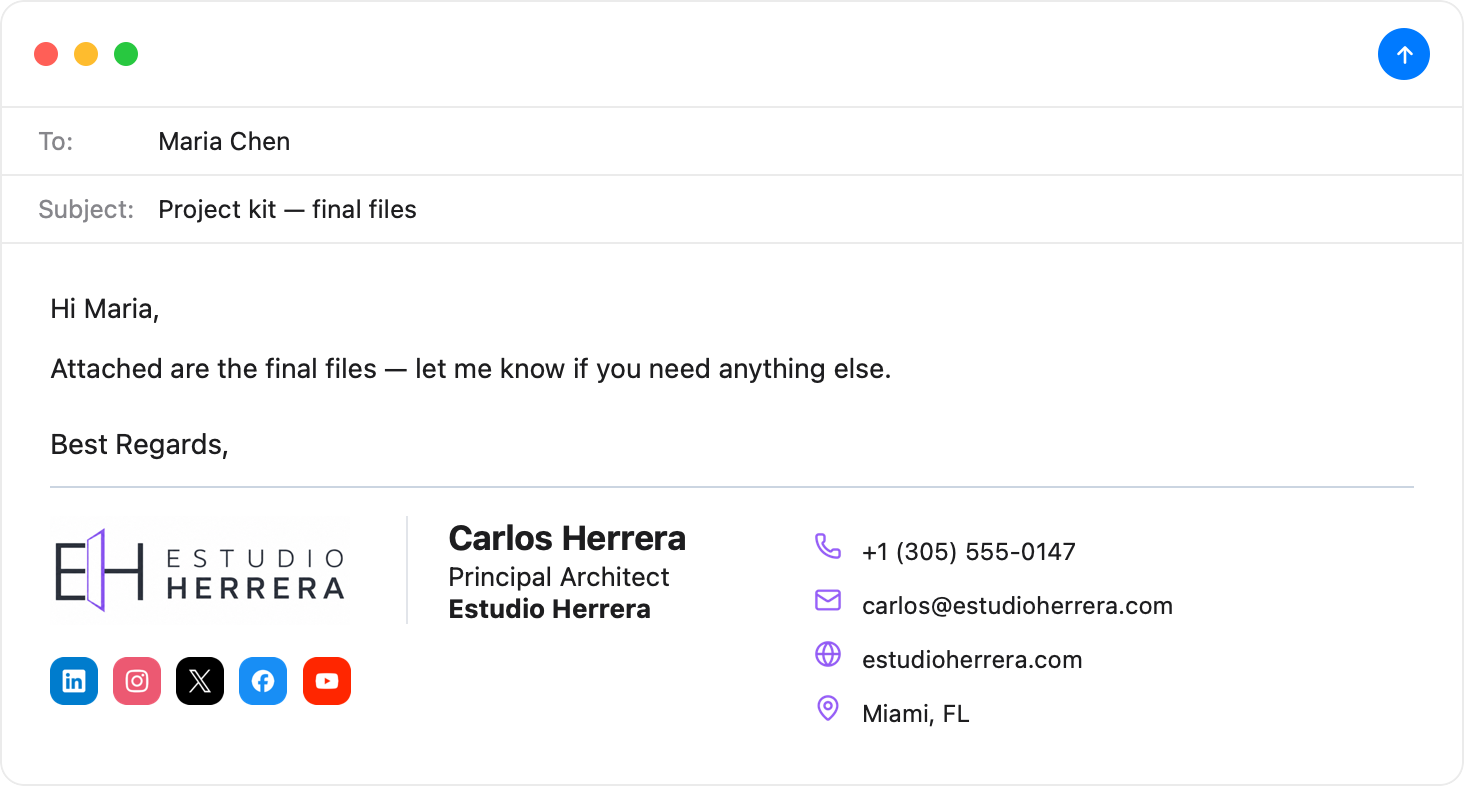1464x786 pixels.
Task: Click the Estudio Herrera logo image
Action: pyautogui.click(x=199, y=570)
